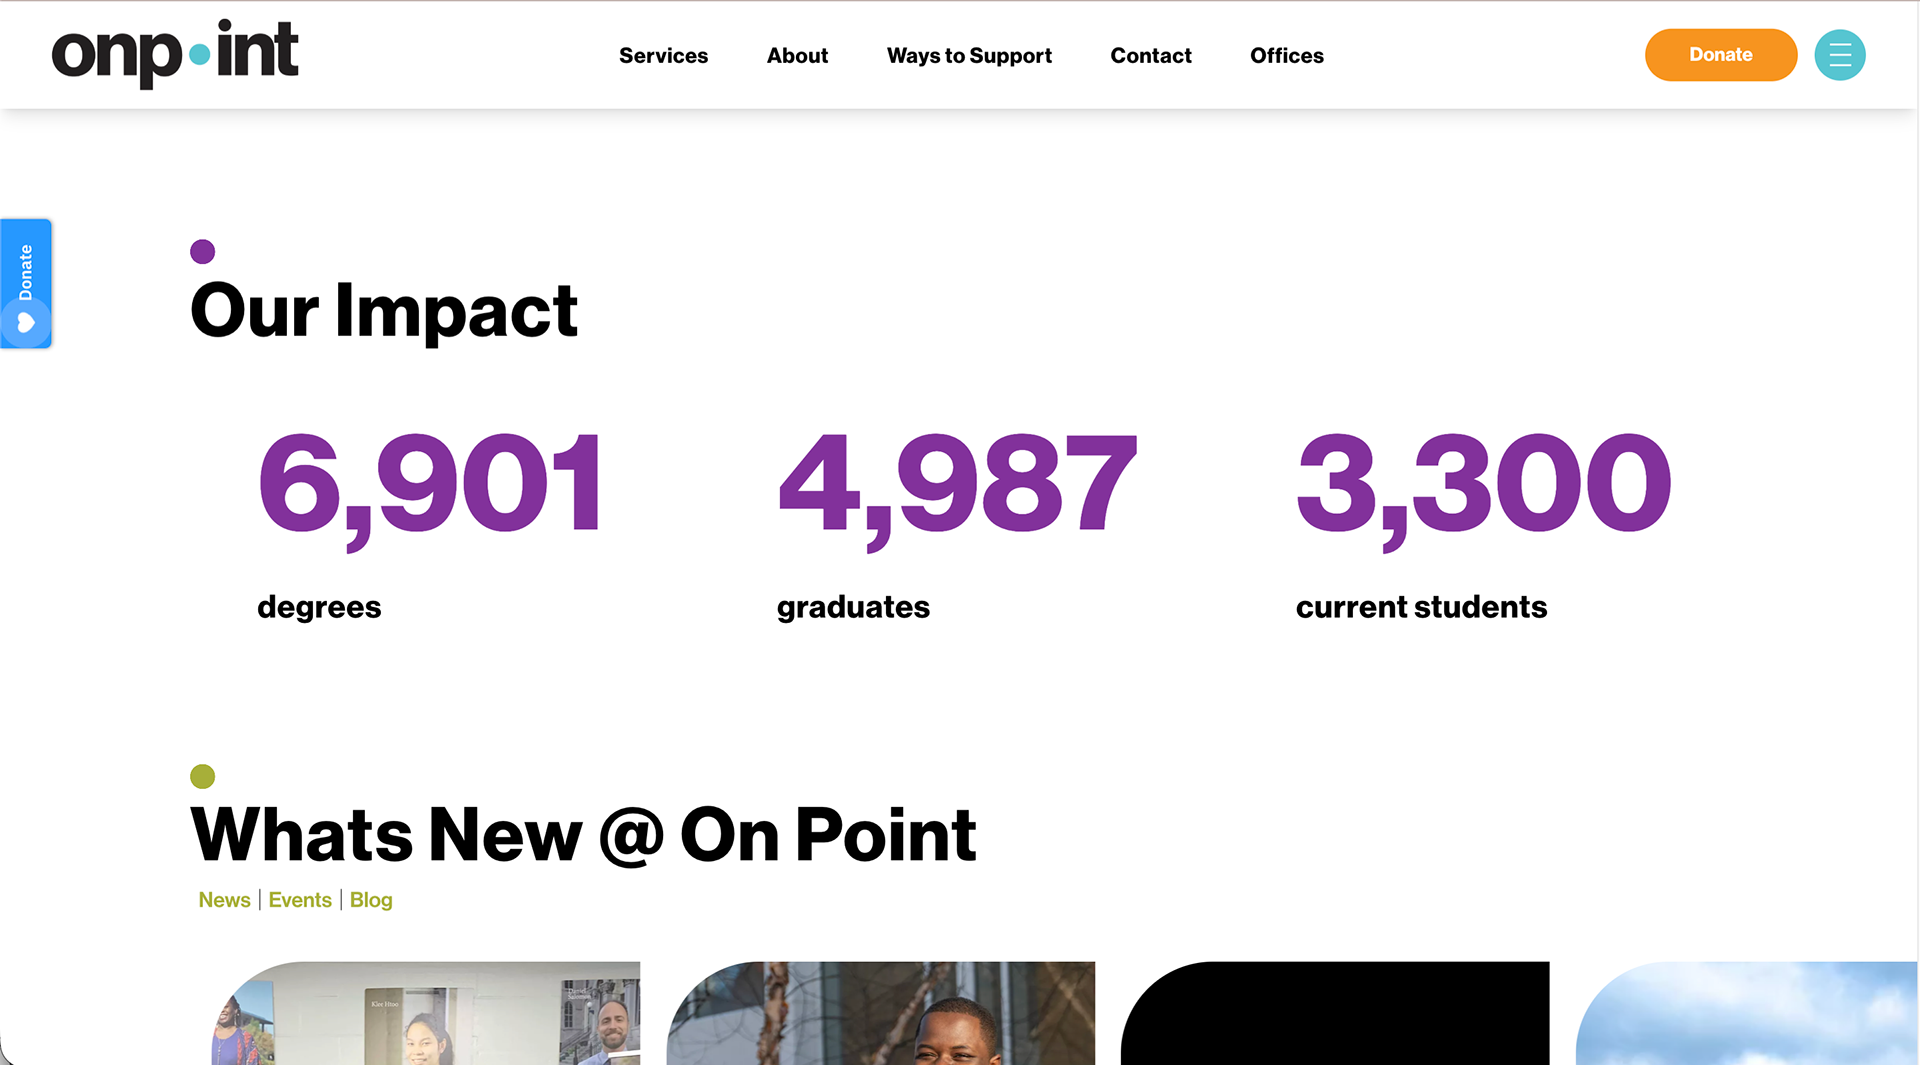This screenshot has width=1920, height=1065.
Task: Navigate to the Contact page
Action: pyautogui.click(x=1150, y=56)
